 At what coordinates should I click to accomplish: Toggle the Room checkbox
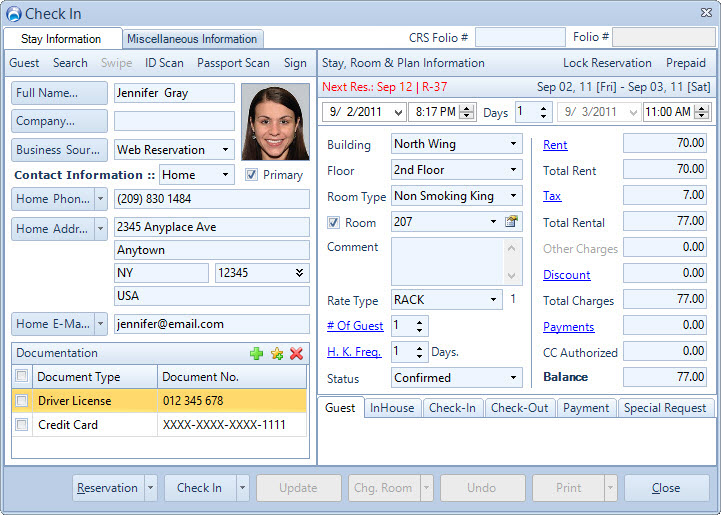tap(333, 223)
